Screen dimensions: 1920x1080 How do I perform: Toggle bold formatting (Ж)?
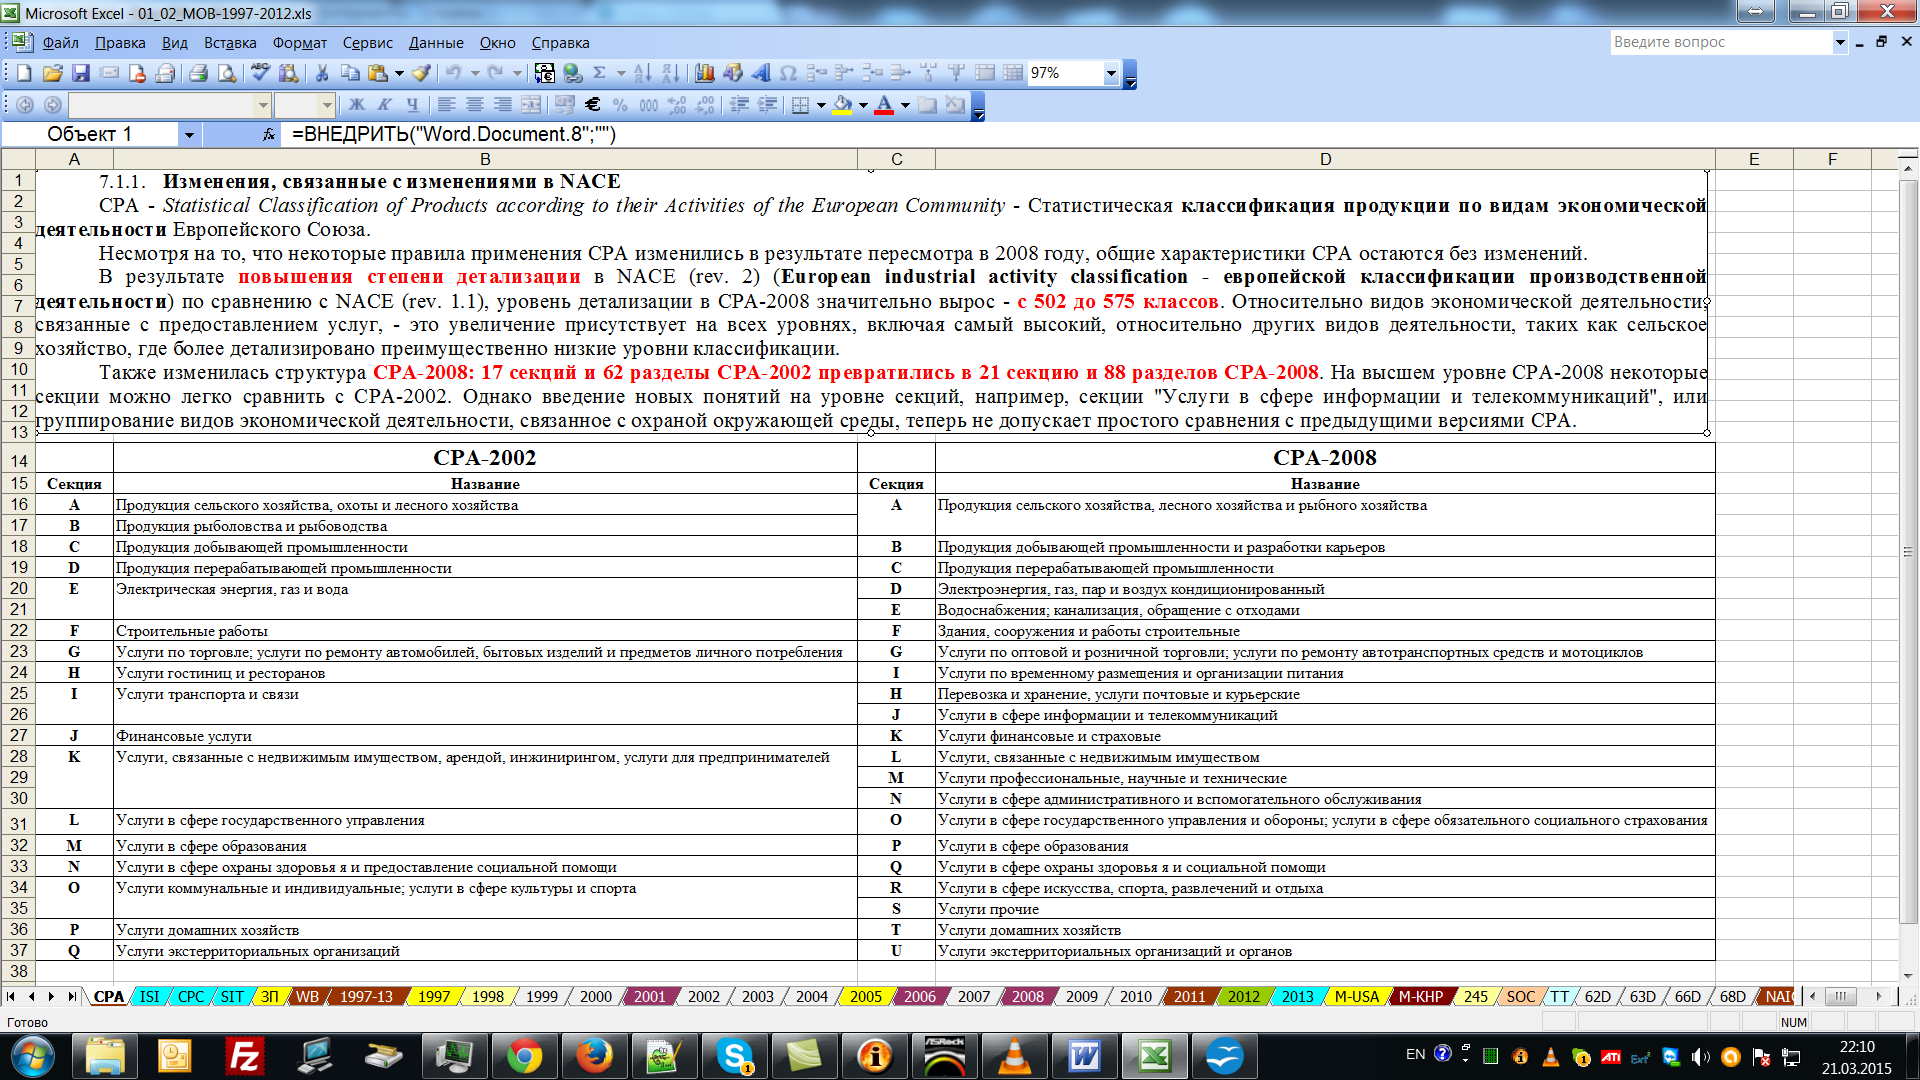pyautogui.click(x=356, y=105)
